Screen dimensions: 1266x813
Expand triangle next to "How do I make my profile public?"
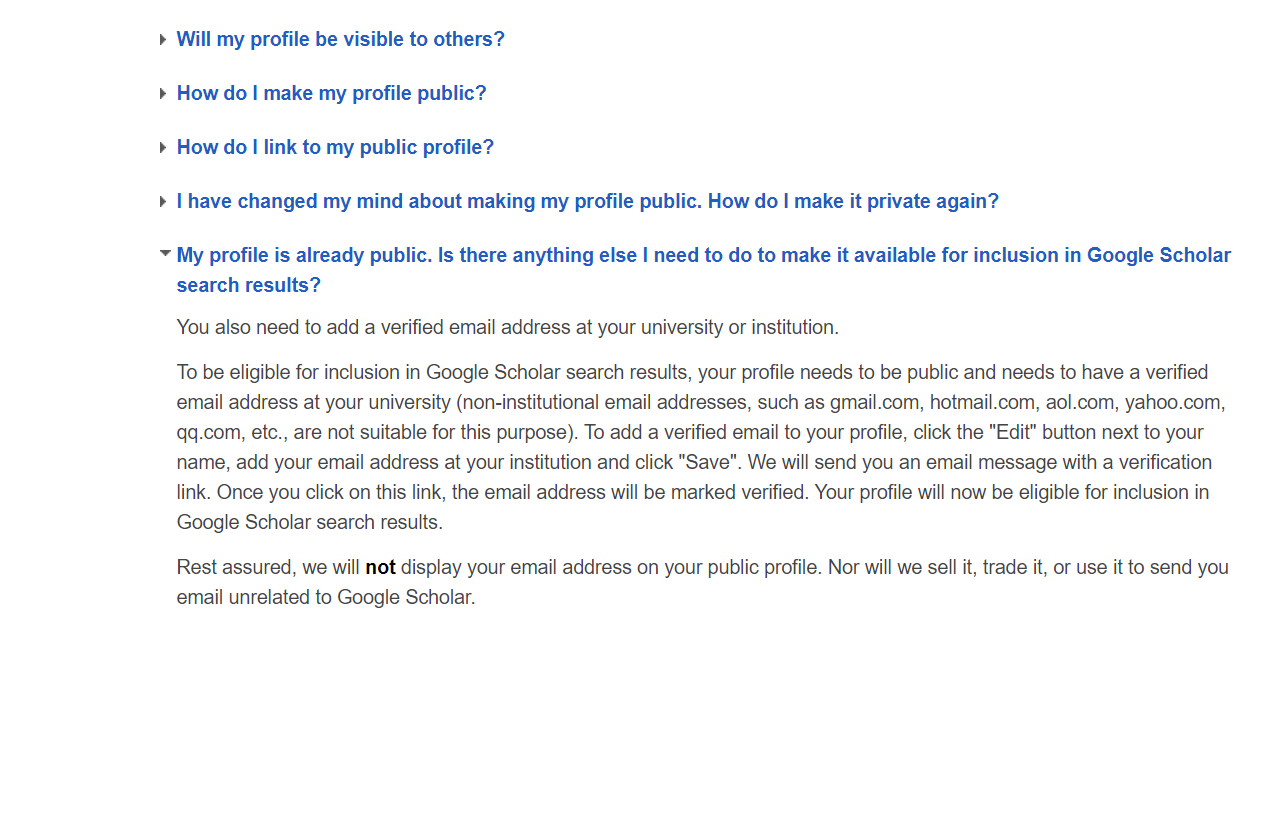tap(163, 94)
